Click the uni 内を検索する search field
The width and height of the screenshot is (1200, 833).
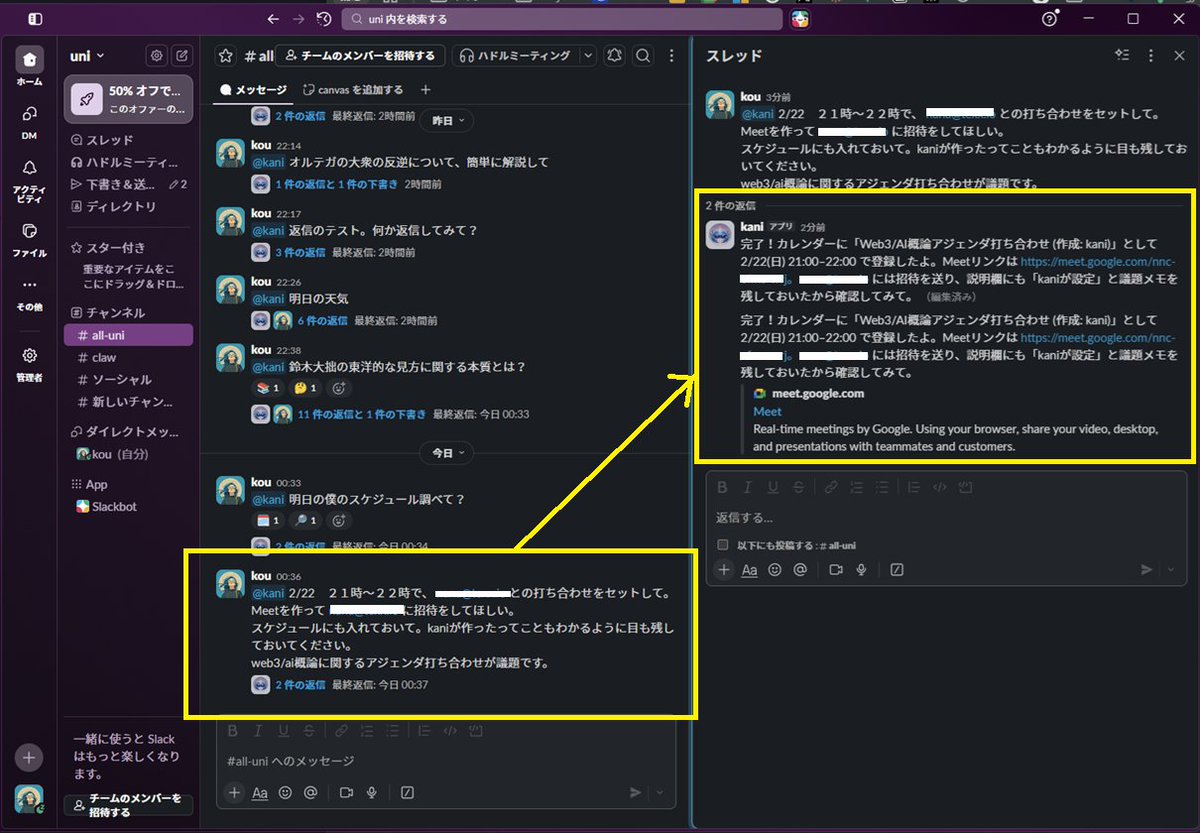(562, 19)
